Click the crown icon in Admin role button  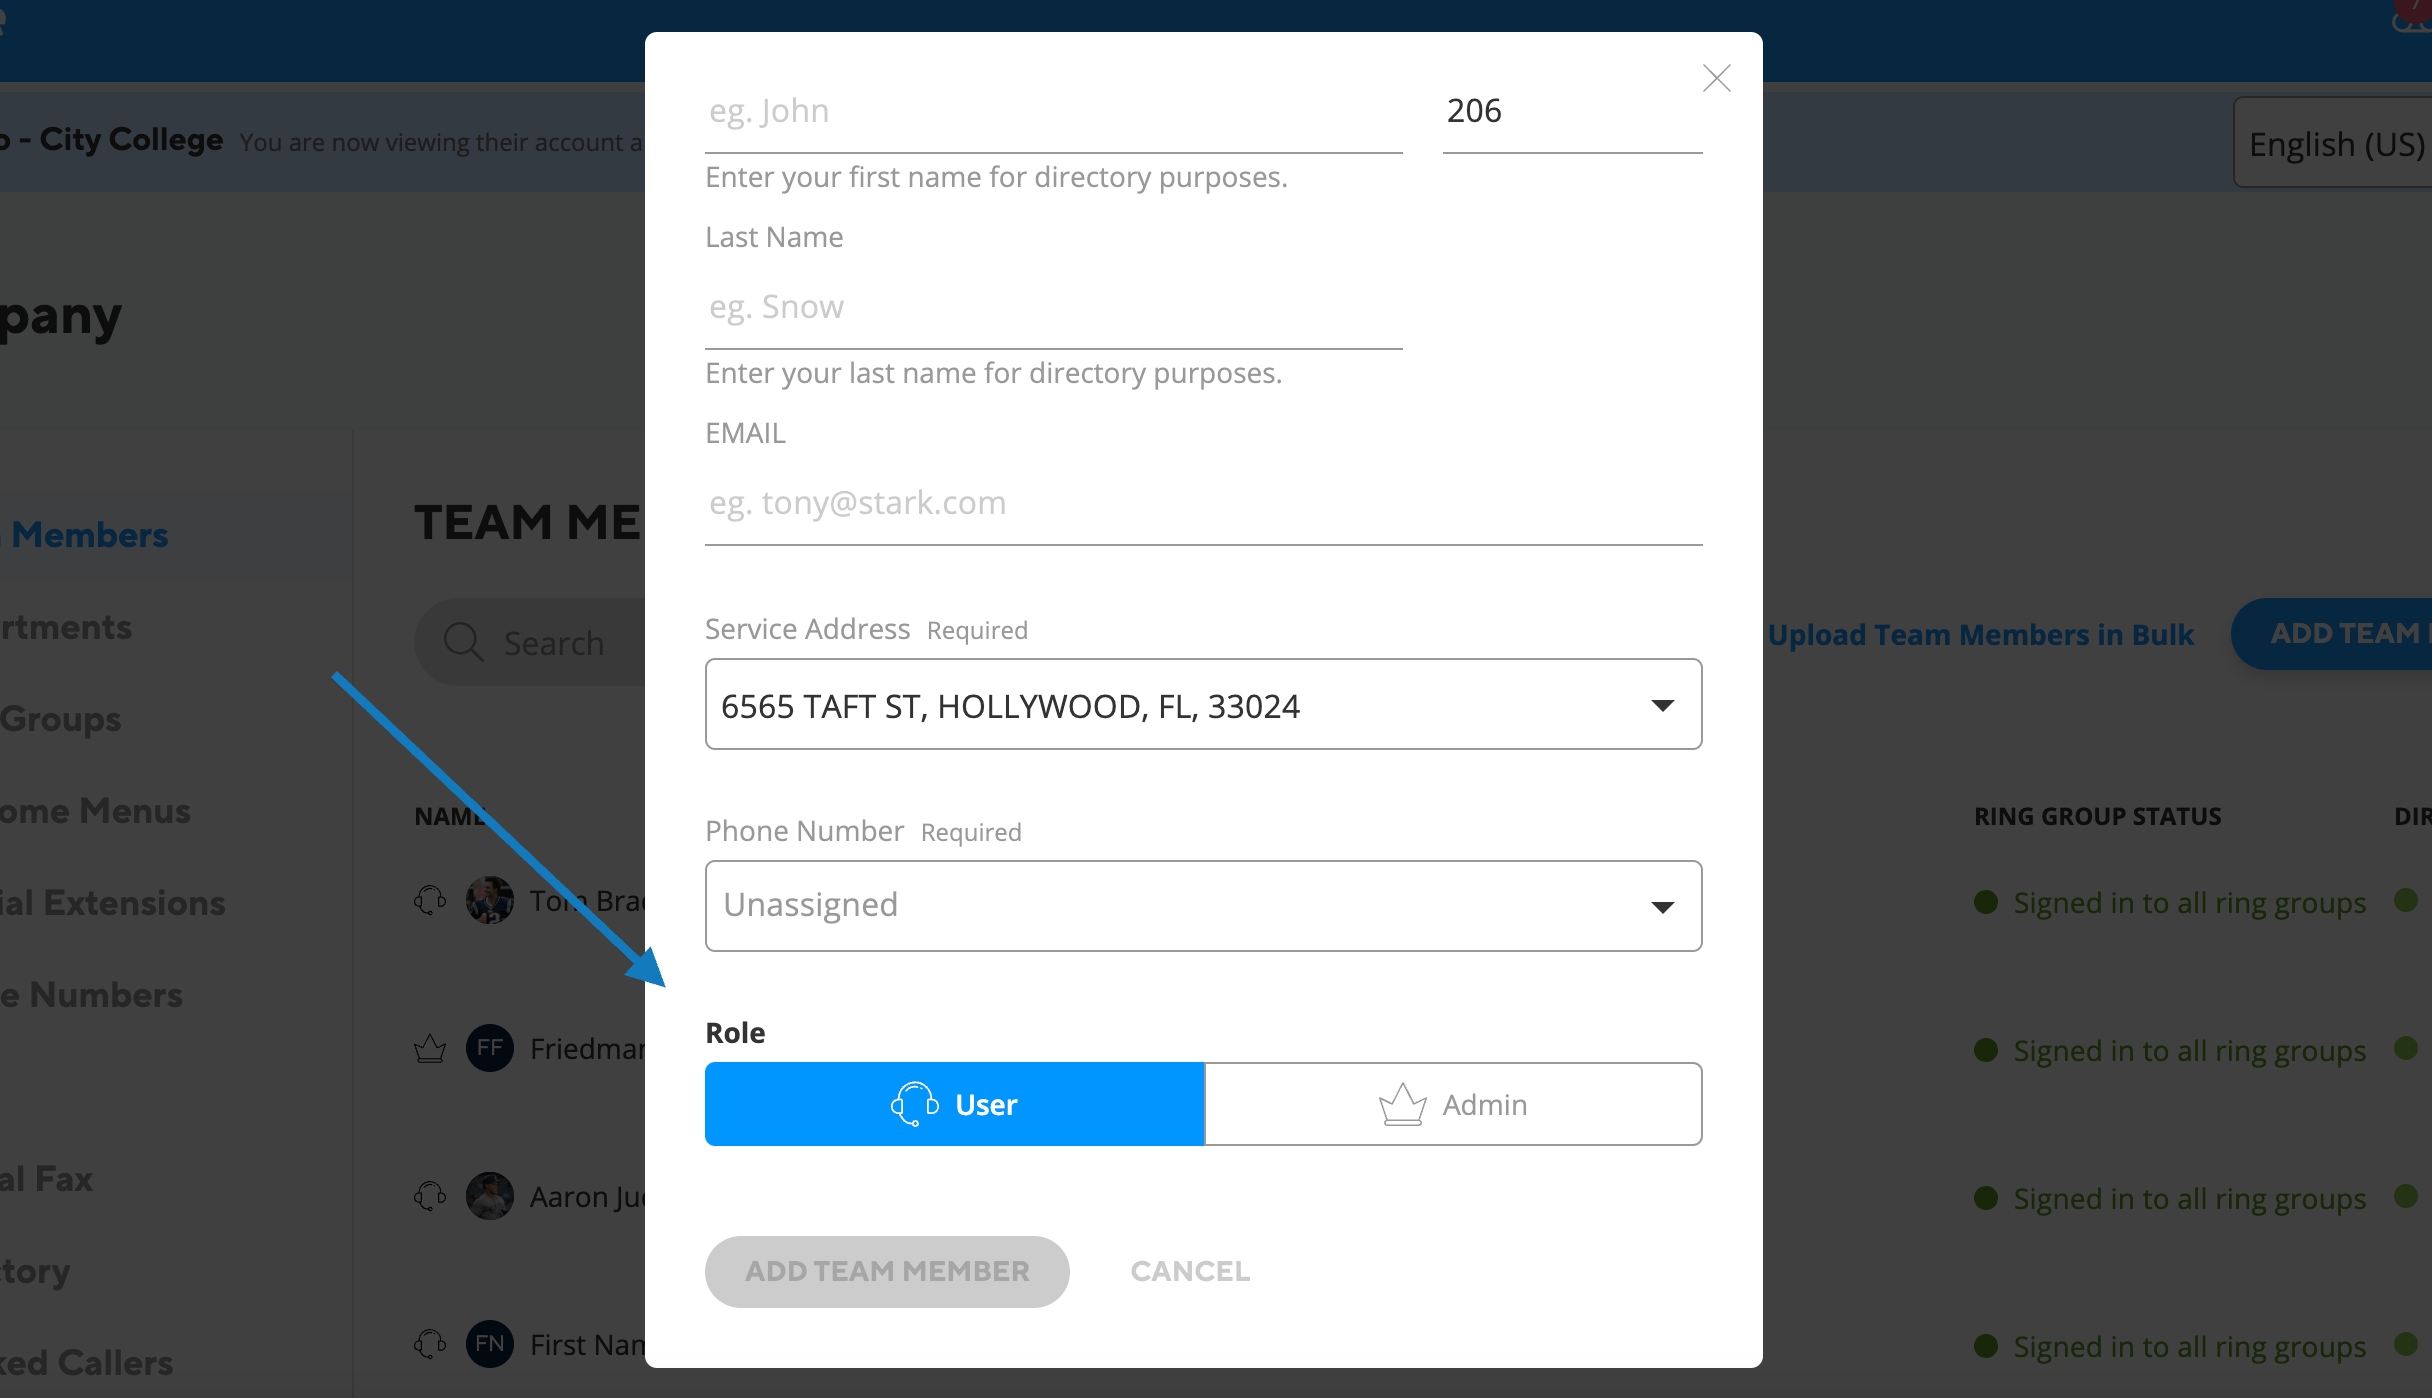(1402, 1104)
